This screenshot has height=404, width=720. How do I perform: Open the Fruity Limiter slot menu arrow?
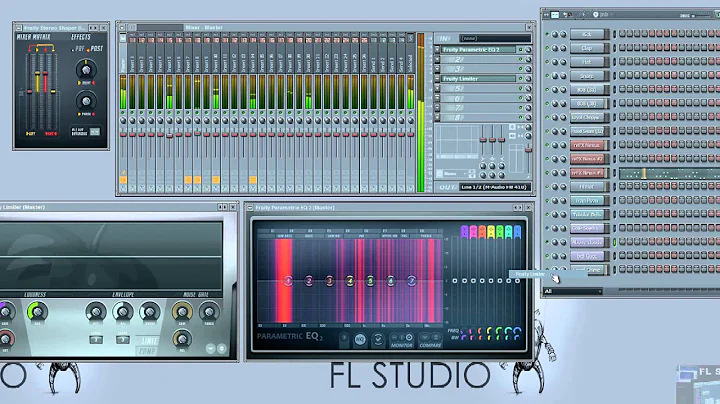(x=438, y=79)
